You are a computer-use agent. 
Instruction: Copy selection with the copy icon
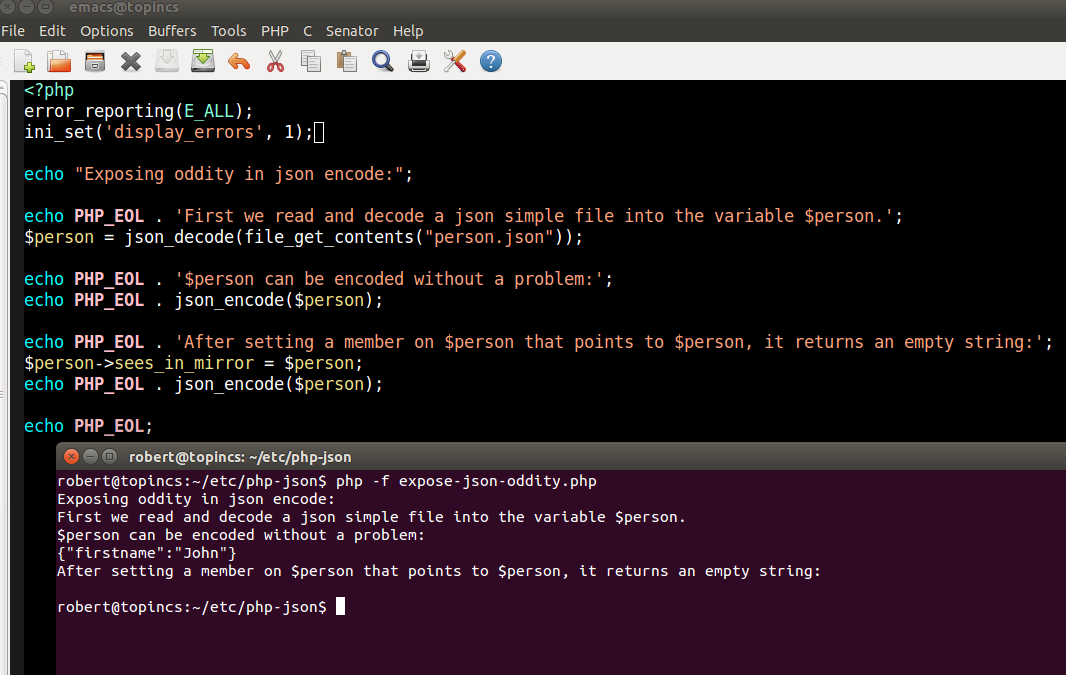pos(311,62)
